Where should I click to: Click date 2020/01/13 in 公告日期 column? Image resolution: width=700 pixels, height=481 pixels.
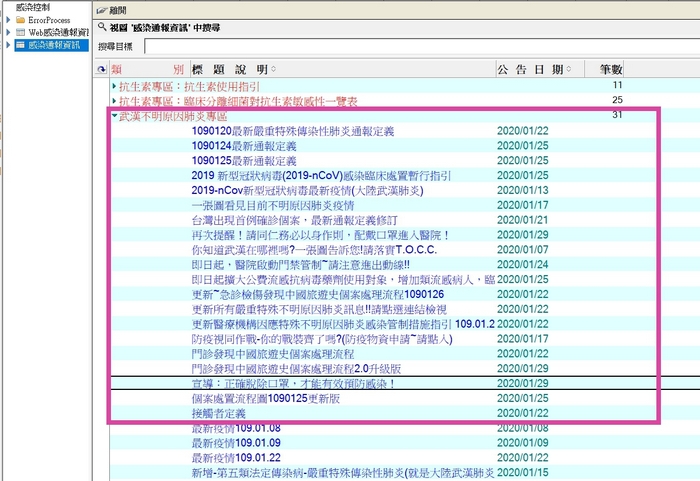(523, 190)
